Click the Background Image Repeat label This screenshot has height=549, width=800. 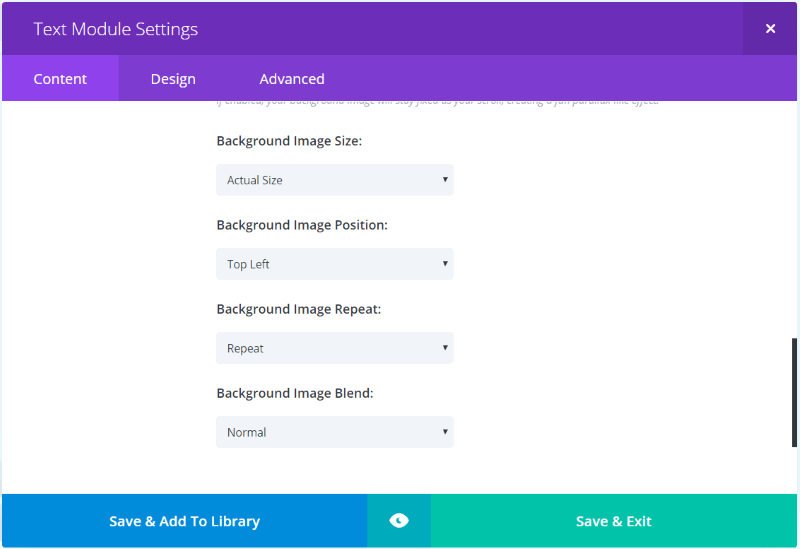click(x=299, y=309)
